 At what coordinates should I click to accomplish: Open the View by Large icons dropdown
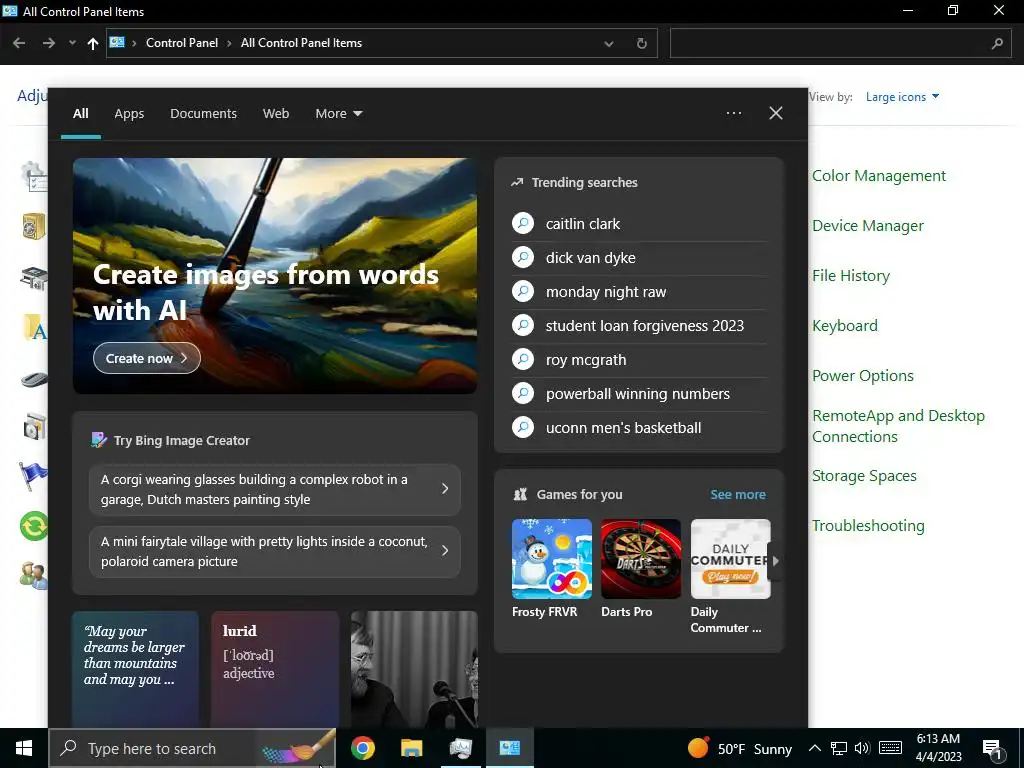tap(903, 97)
